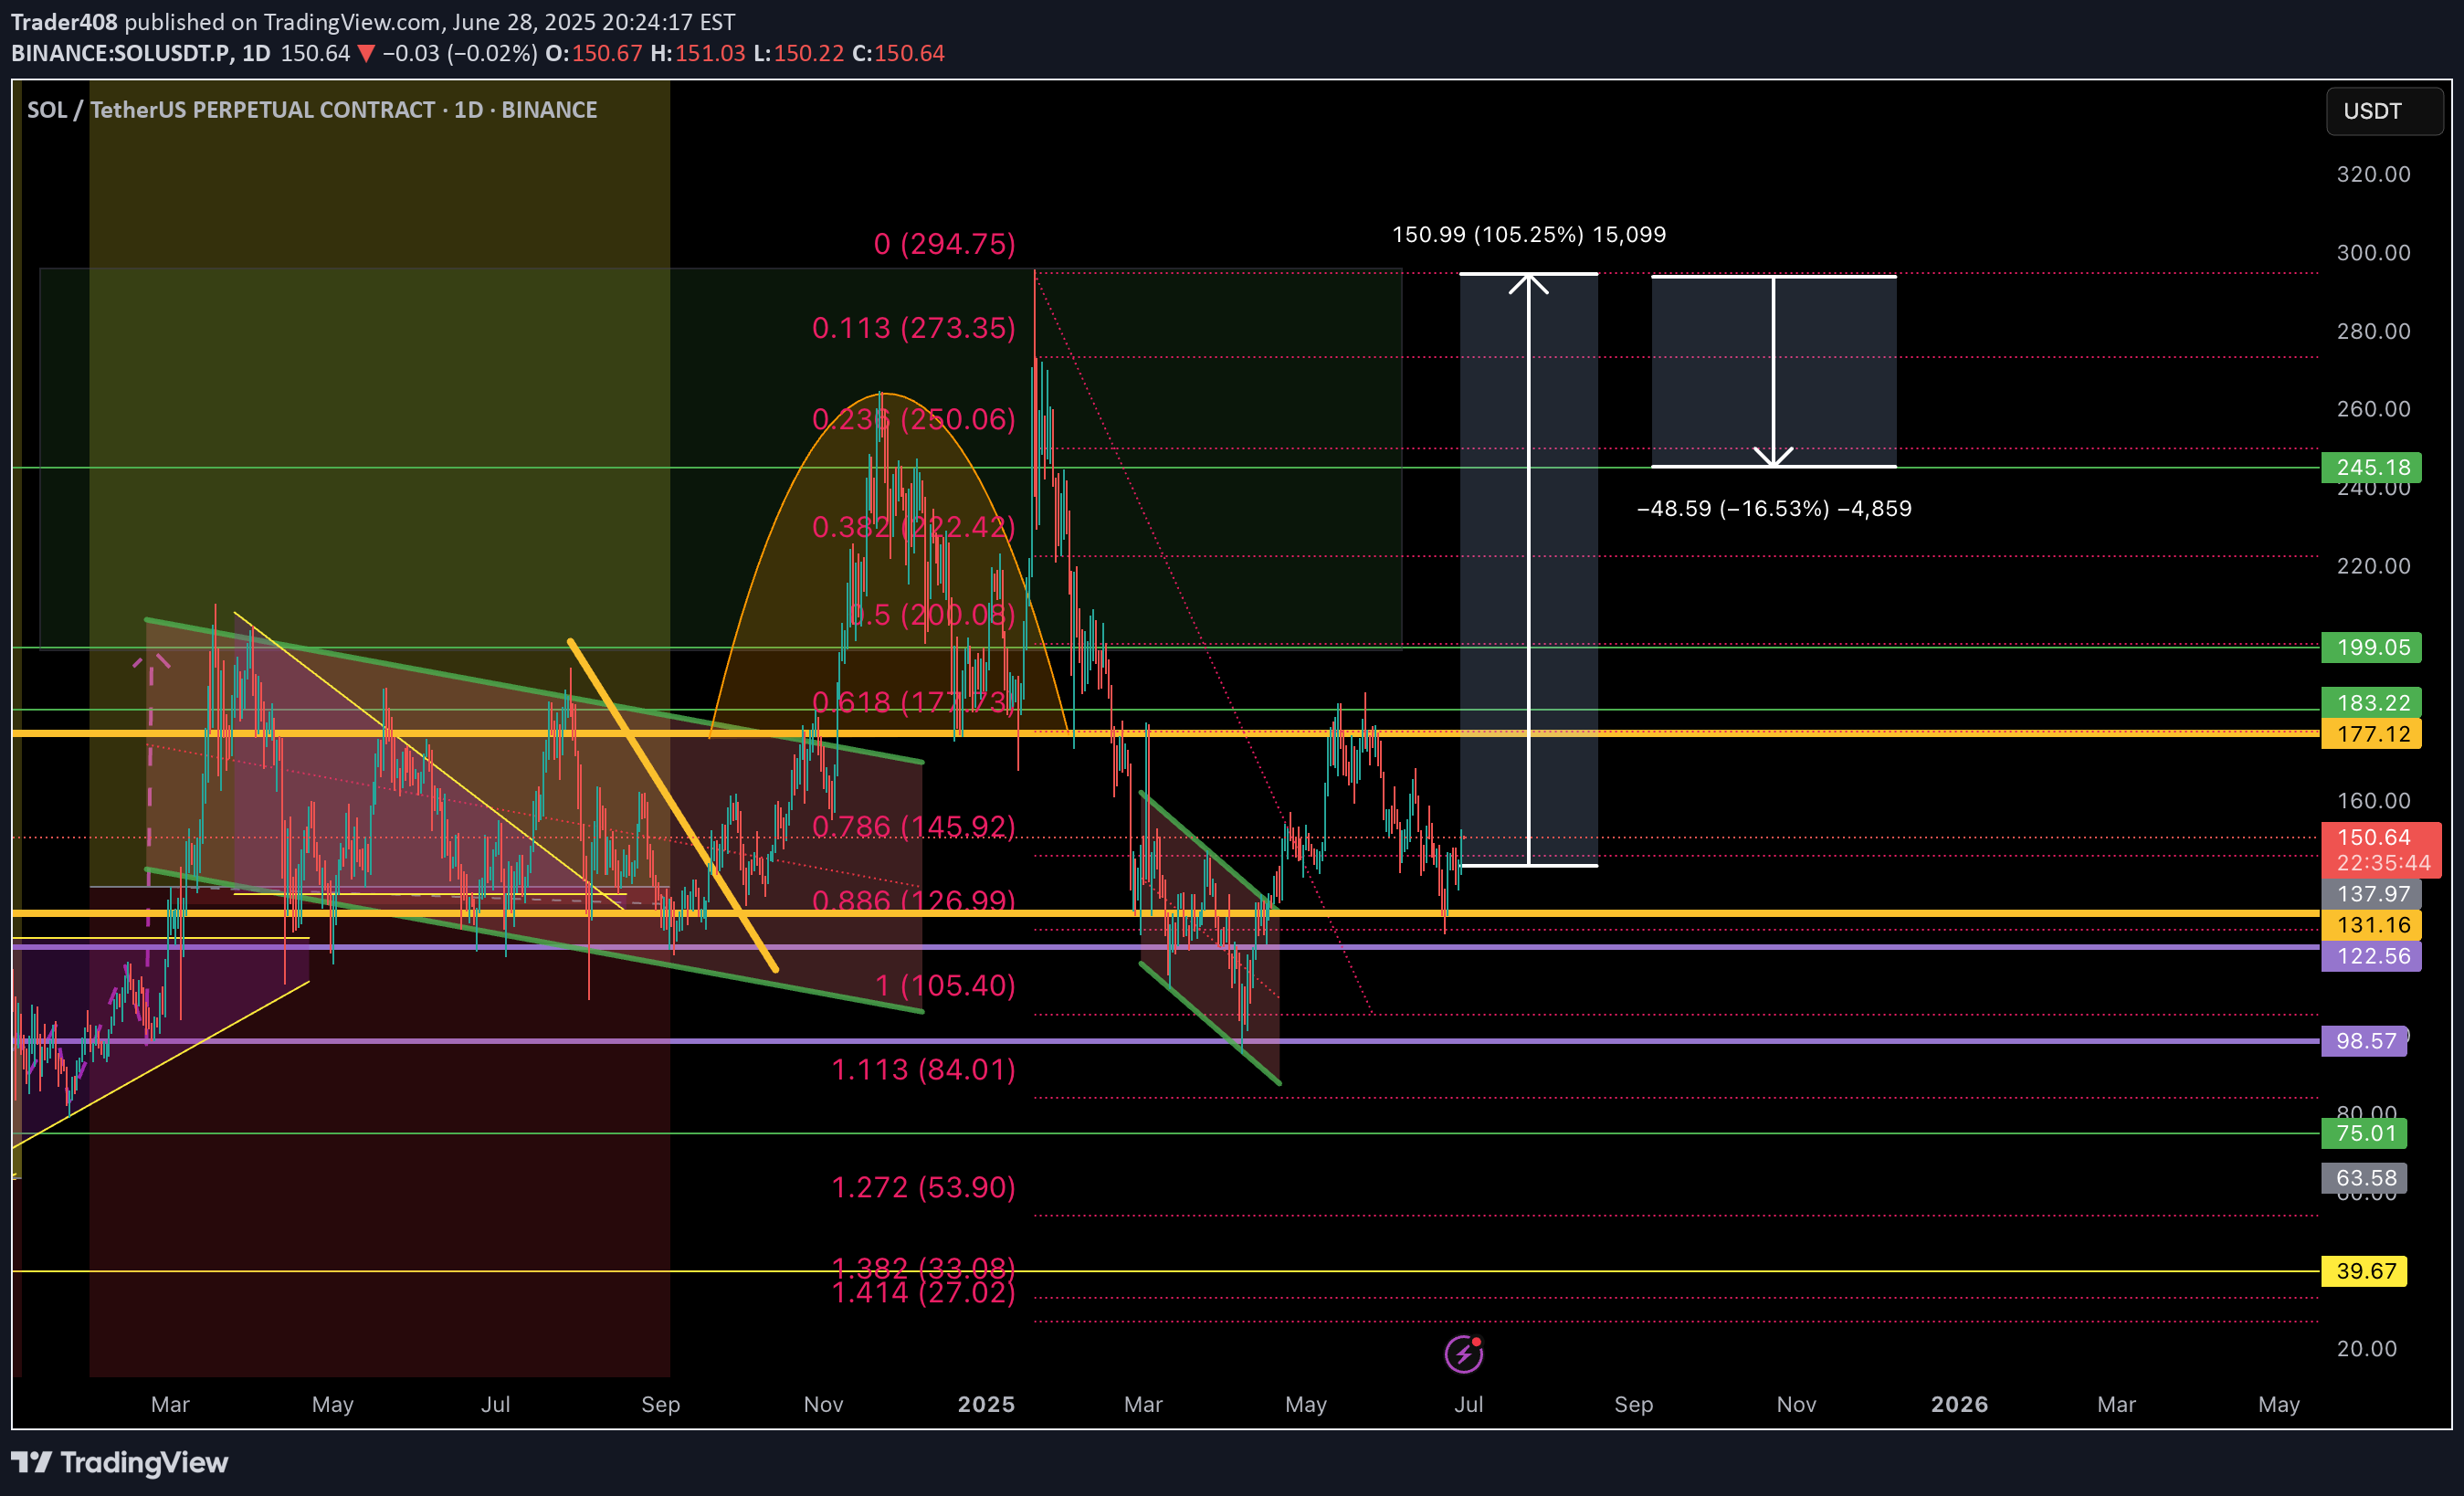Click the TradingView logo

click(120, 1462)
